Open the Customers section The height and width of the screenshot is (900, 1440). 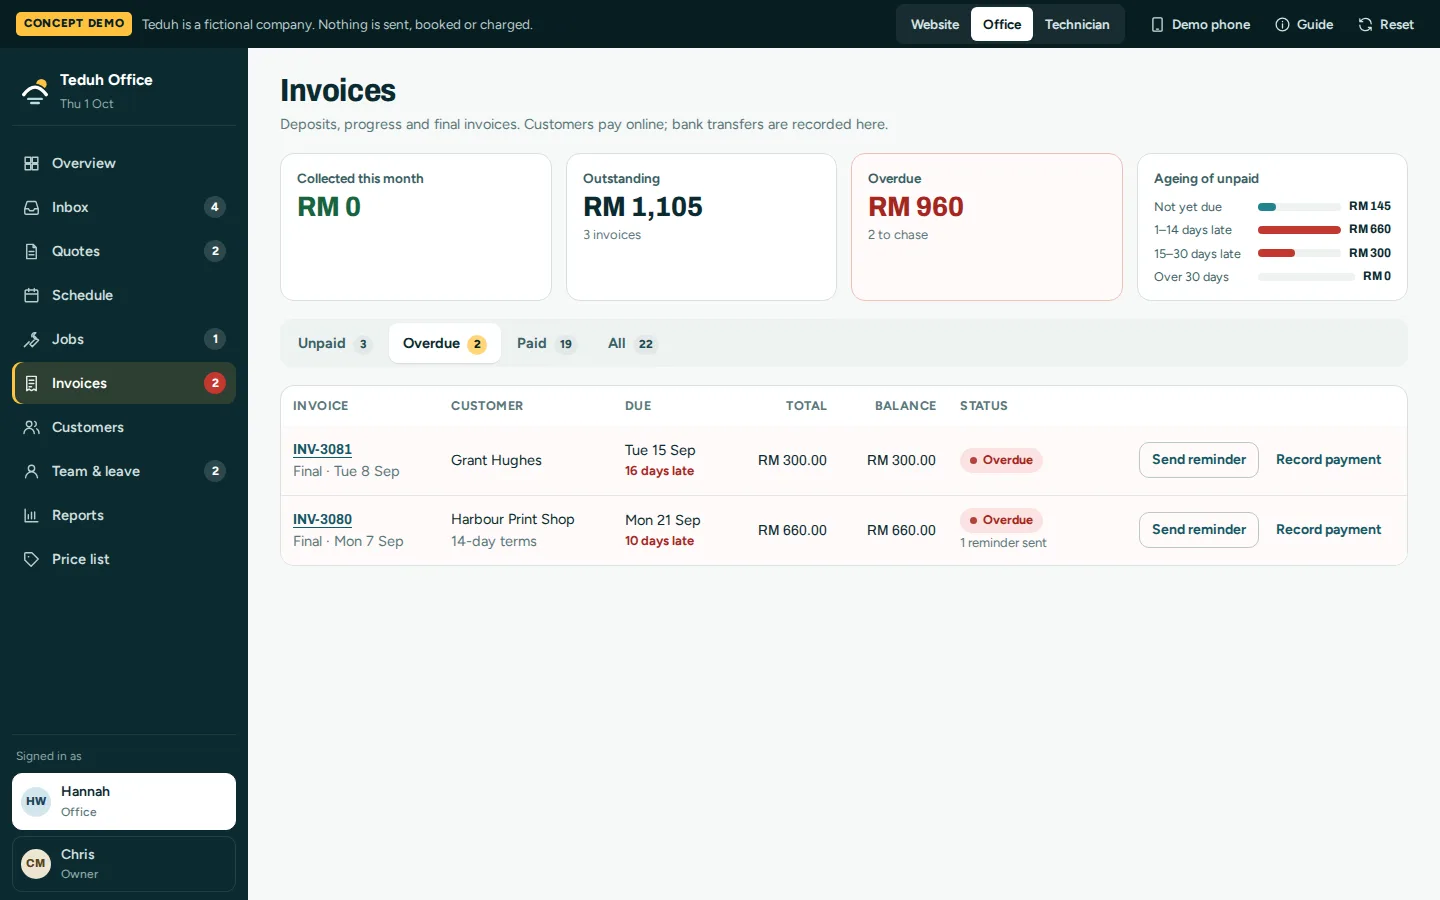click(124, 427)
